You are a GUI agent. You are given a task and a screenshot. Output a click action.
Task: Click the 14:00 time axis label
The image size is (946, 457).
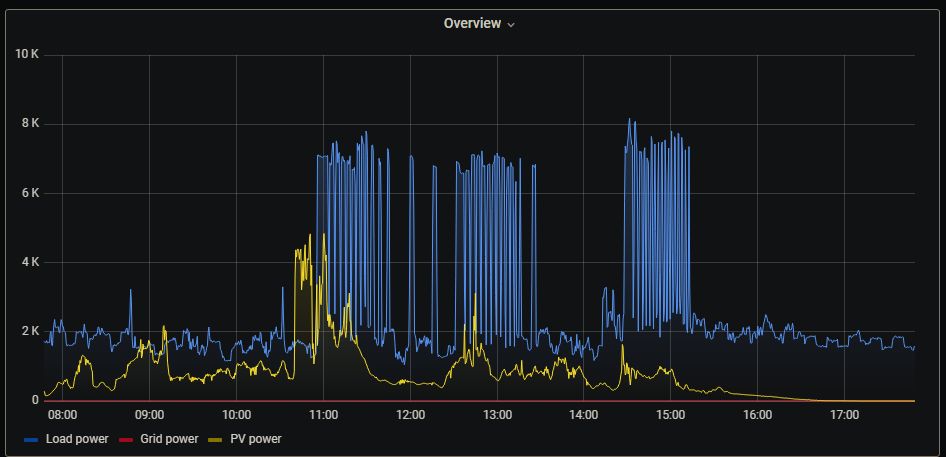(584, 415)
